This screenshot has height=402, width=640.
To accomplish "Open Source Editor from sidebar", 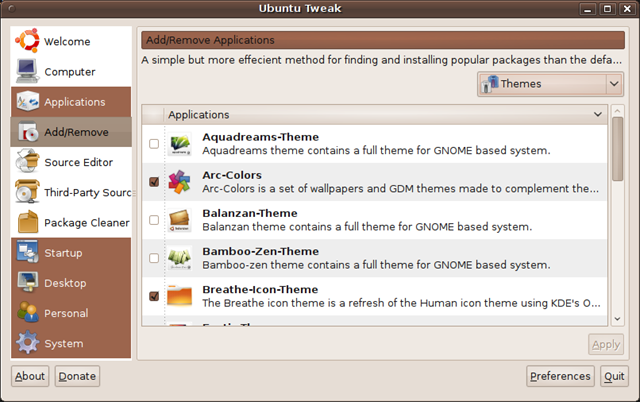I will [x=71, y=162].
